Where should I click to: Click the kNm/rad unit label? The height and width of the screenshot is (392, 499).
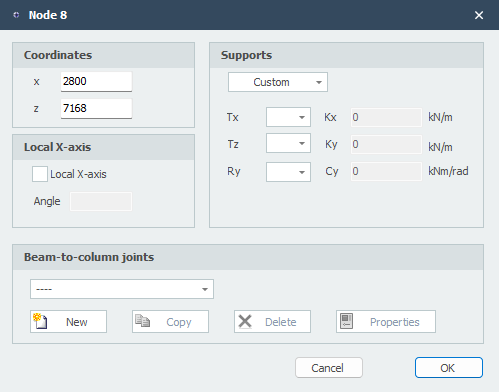click(448, 171)
